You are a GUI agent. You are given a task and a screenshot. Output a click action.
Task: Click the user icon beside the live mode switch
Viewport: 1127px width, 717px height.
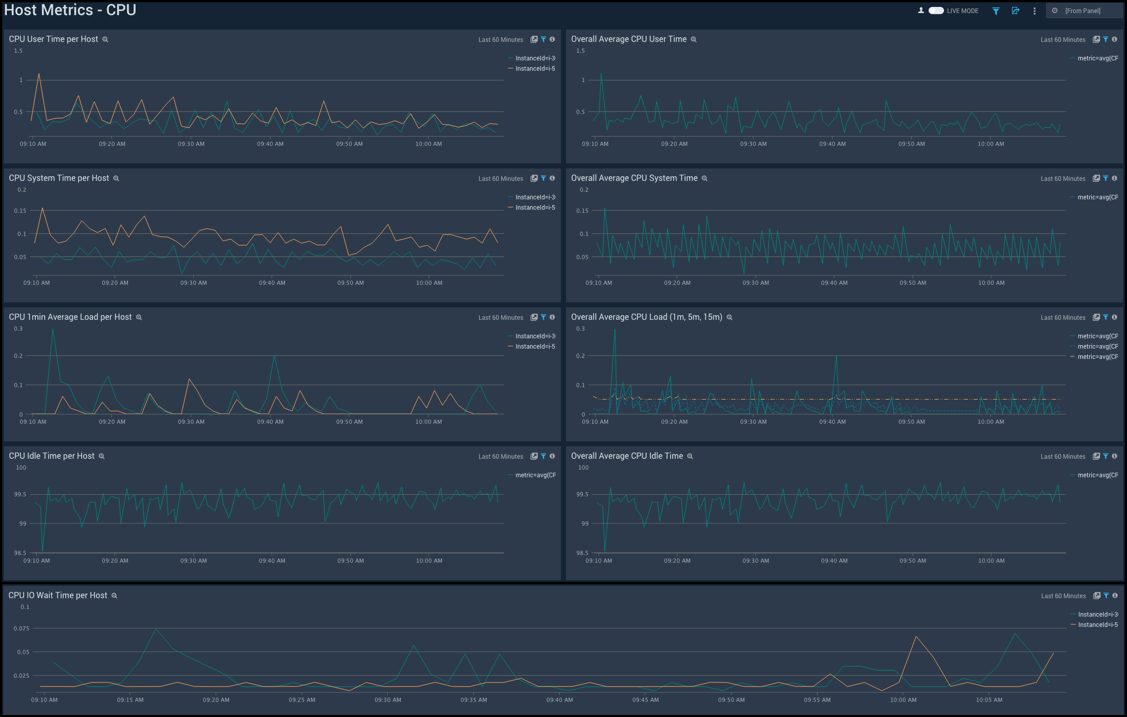point(922,10)
